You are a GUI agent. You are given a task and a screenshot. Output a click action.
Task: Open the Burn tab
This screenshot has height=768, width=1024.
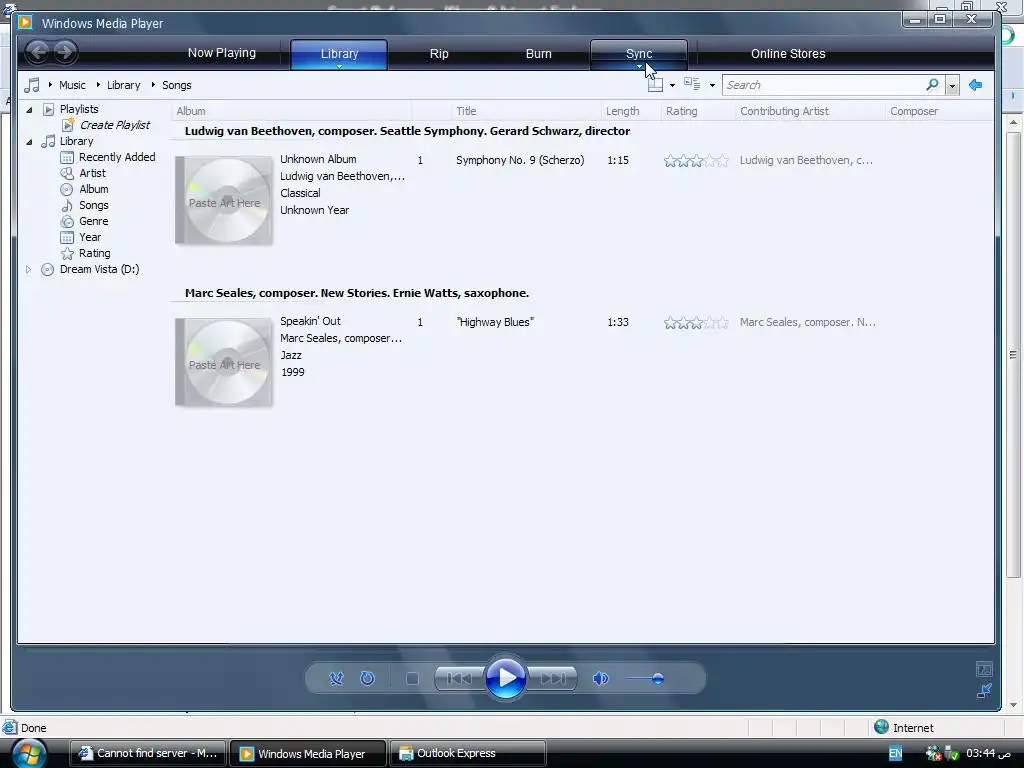coord(539,54)
